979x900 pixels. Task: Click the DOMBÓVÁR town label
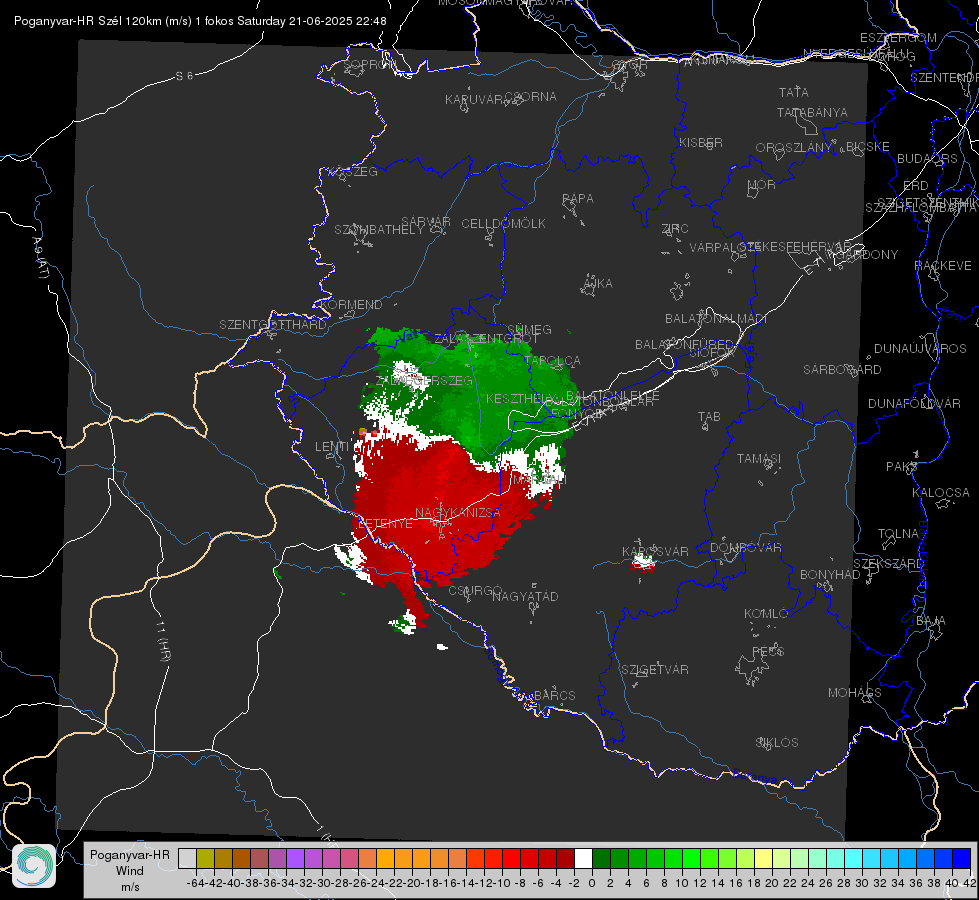pyautogui.click(x=745, y=548)
